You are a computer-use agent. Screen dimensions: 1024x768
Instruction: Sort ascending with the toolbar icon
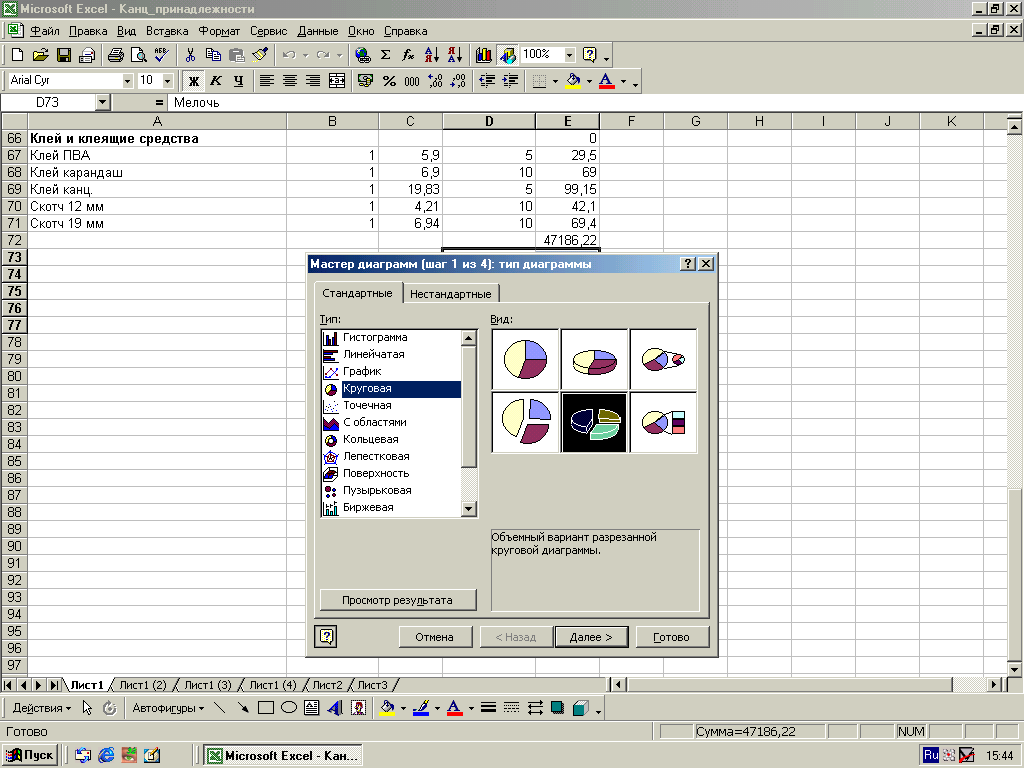click(x=432, y=55)
